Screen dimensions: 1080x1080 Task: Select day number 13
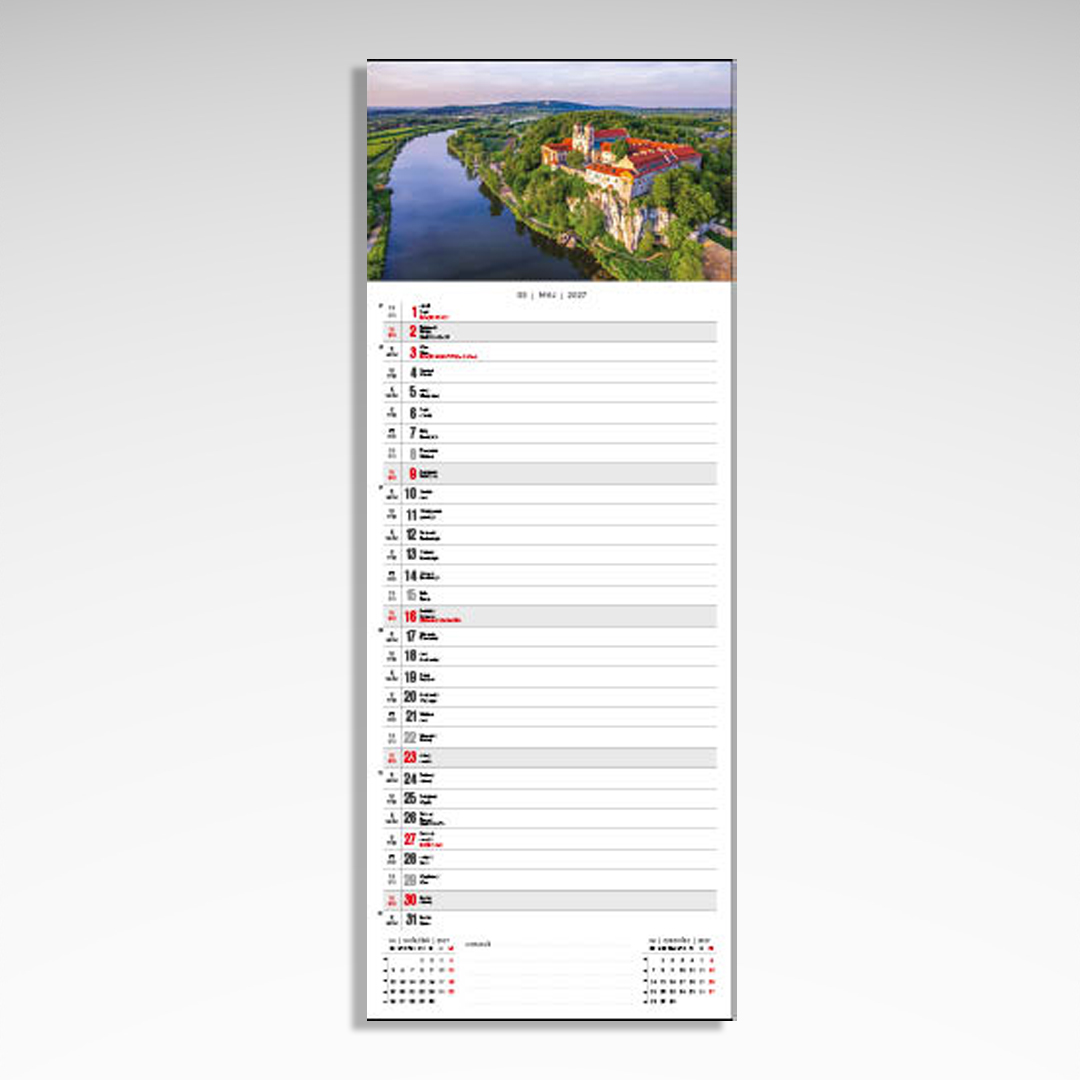411,554
